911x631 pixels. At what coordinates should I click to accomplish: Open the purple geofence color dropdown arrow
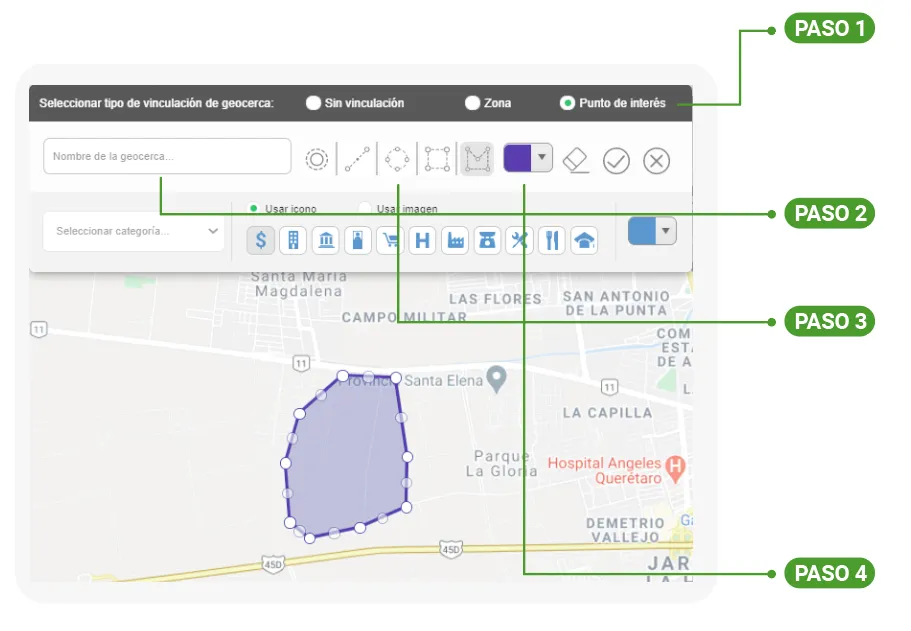(541, 157)
